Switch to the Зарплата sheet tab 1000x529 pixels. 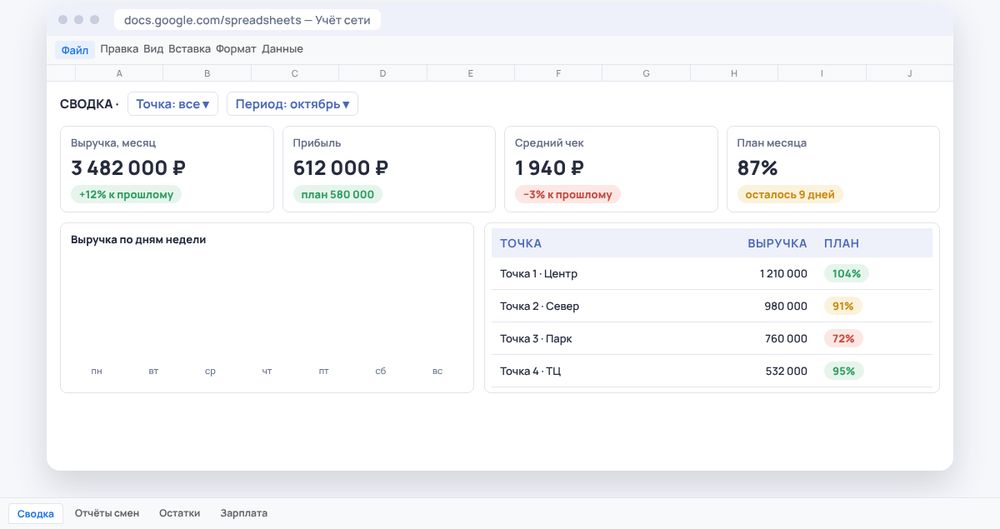pyautogui.click(x=244, y=513)
